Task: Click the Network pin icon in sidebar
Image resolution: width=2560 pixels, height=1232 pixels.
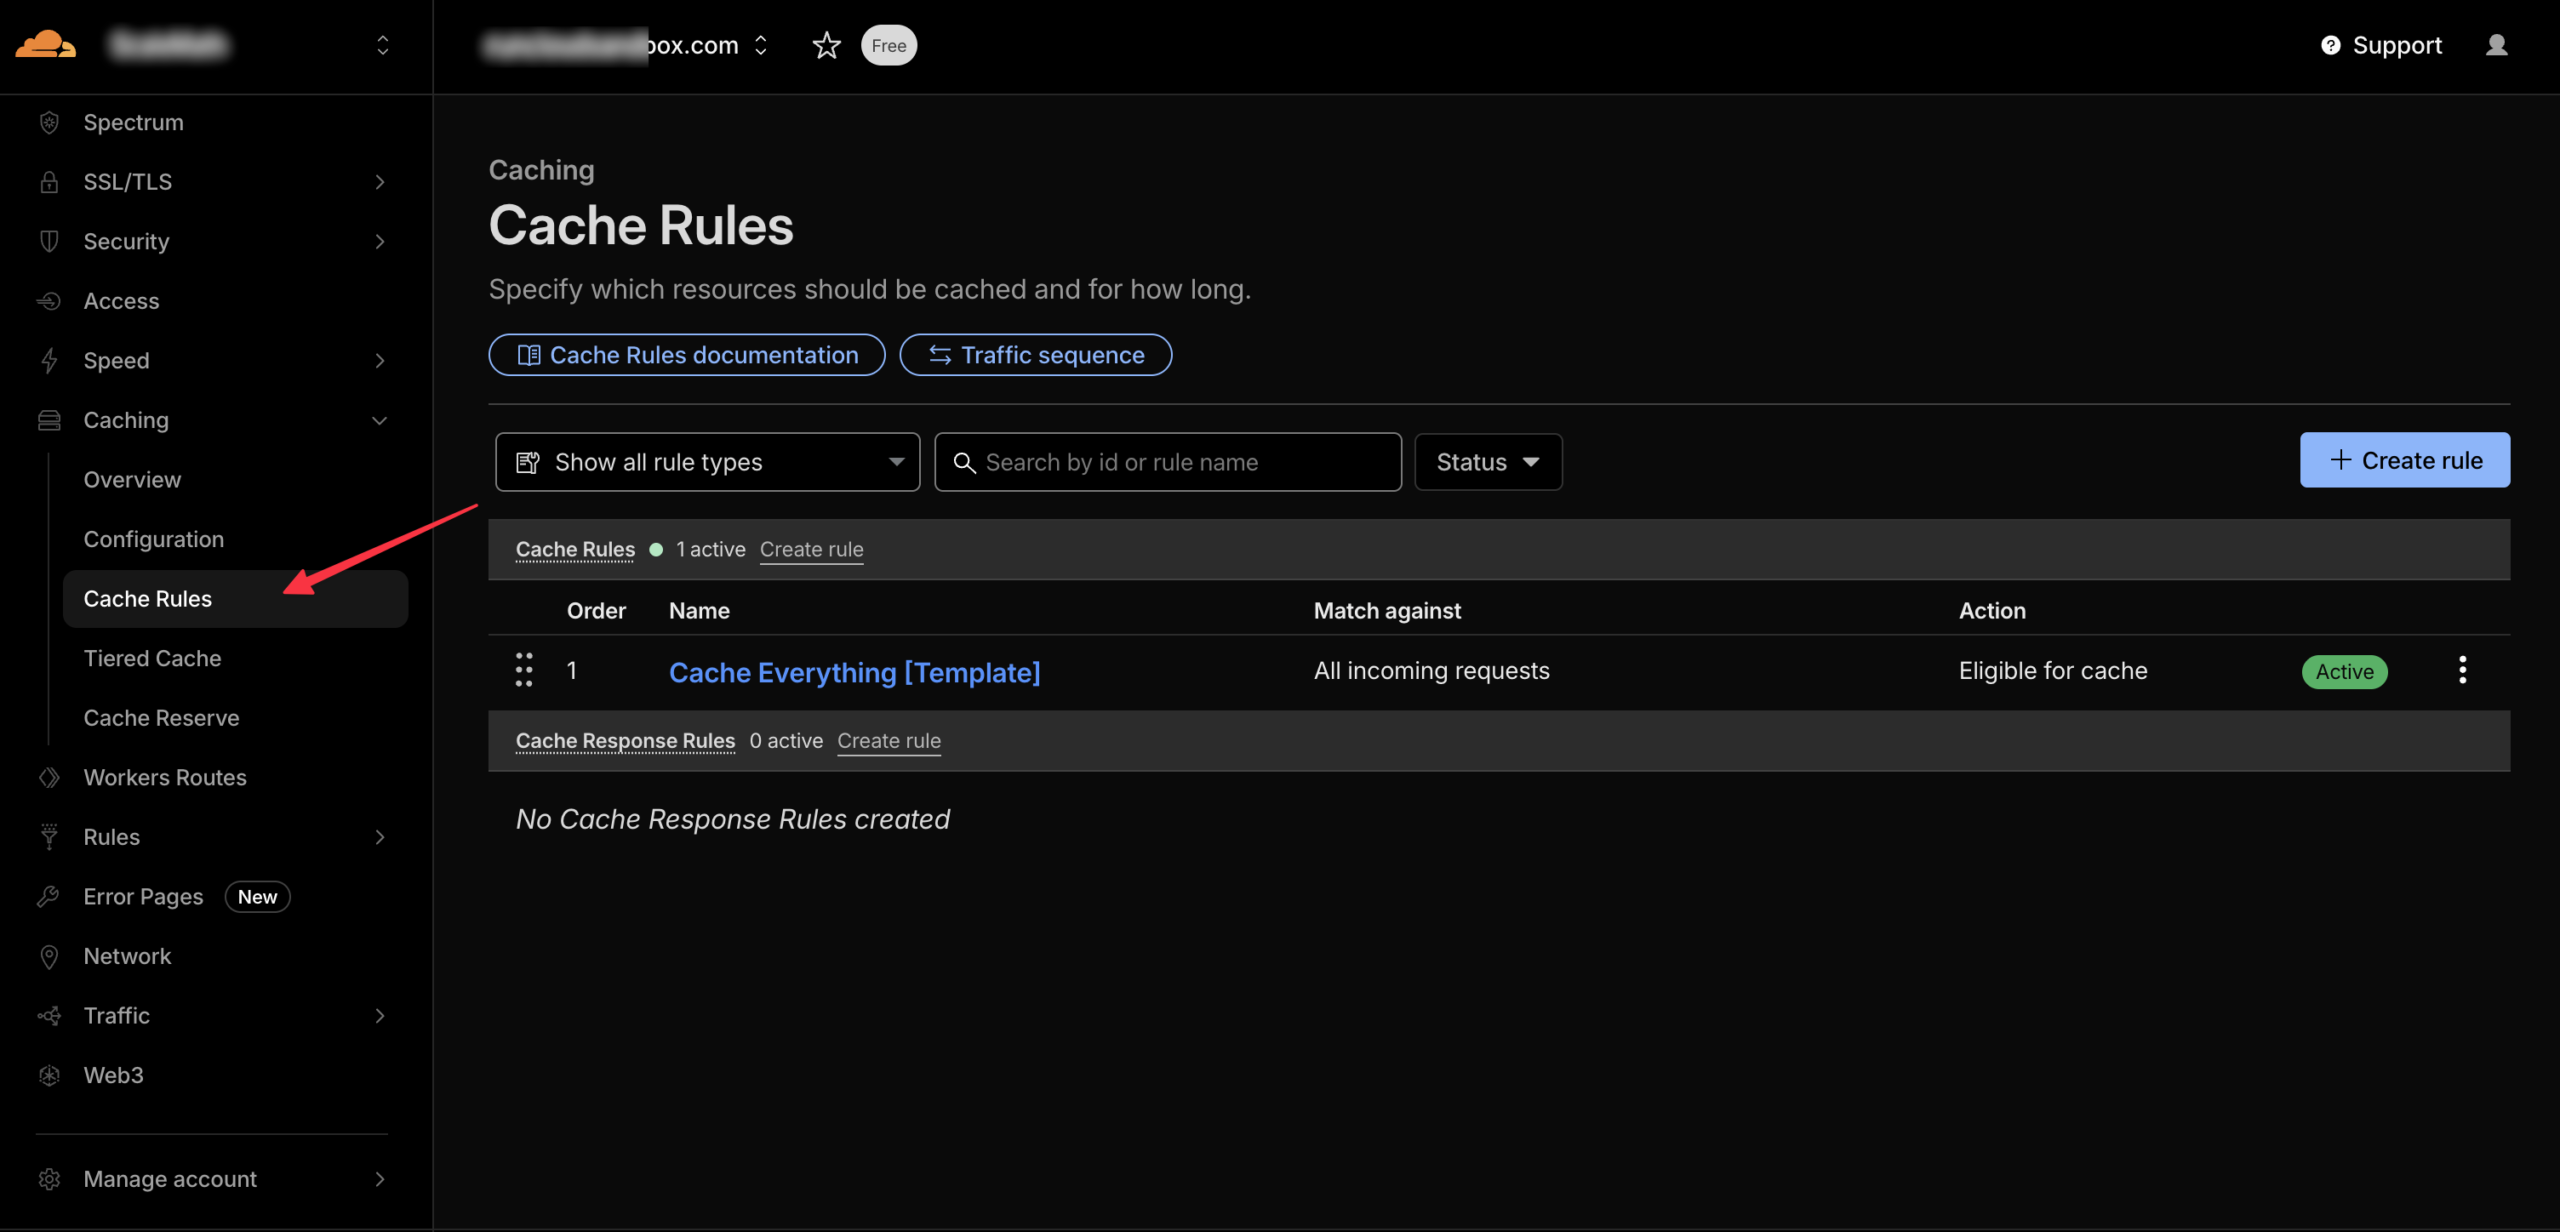Action: [x=49, y=956]
